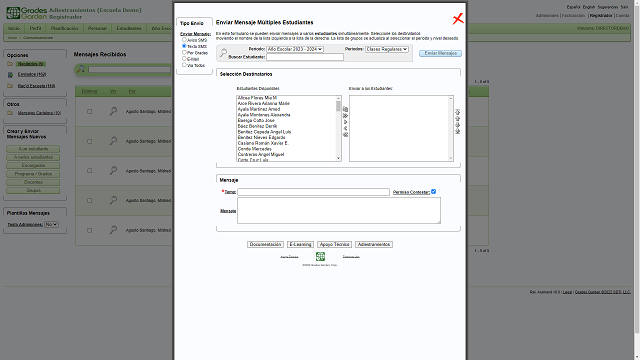View fourth message with magnifier icon
Screen dimensions: 640x360
coord(113,200)
